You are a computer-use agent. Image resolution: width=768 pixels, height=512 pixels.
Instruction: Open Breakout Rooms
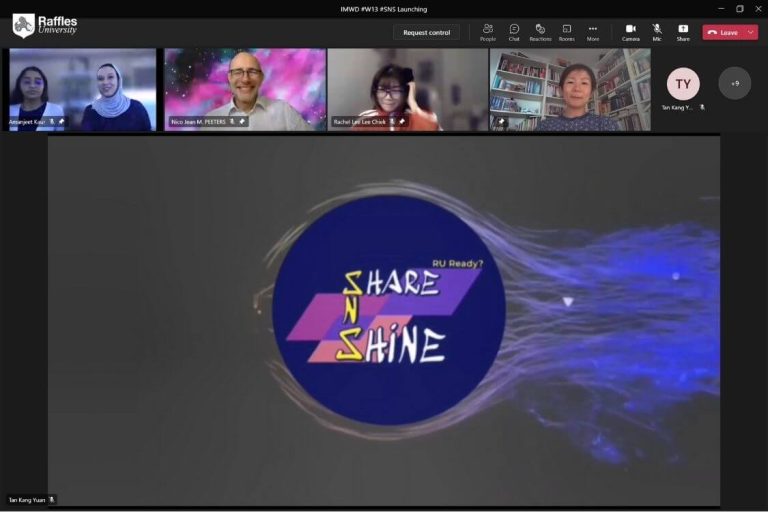[566, 32]
